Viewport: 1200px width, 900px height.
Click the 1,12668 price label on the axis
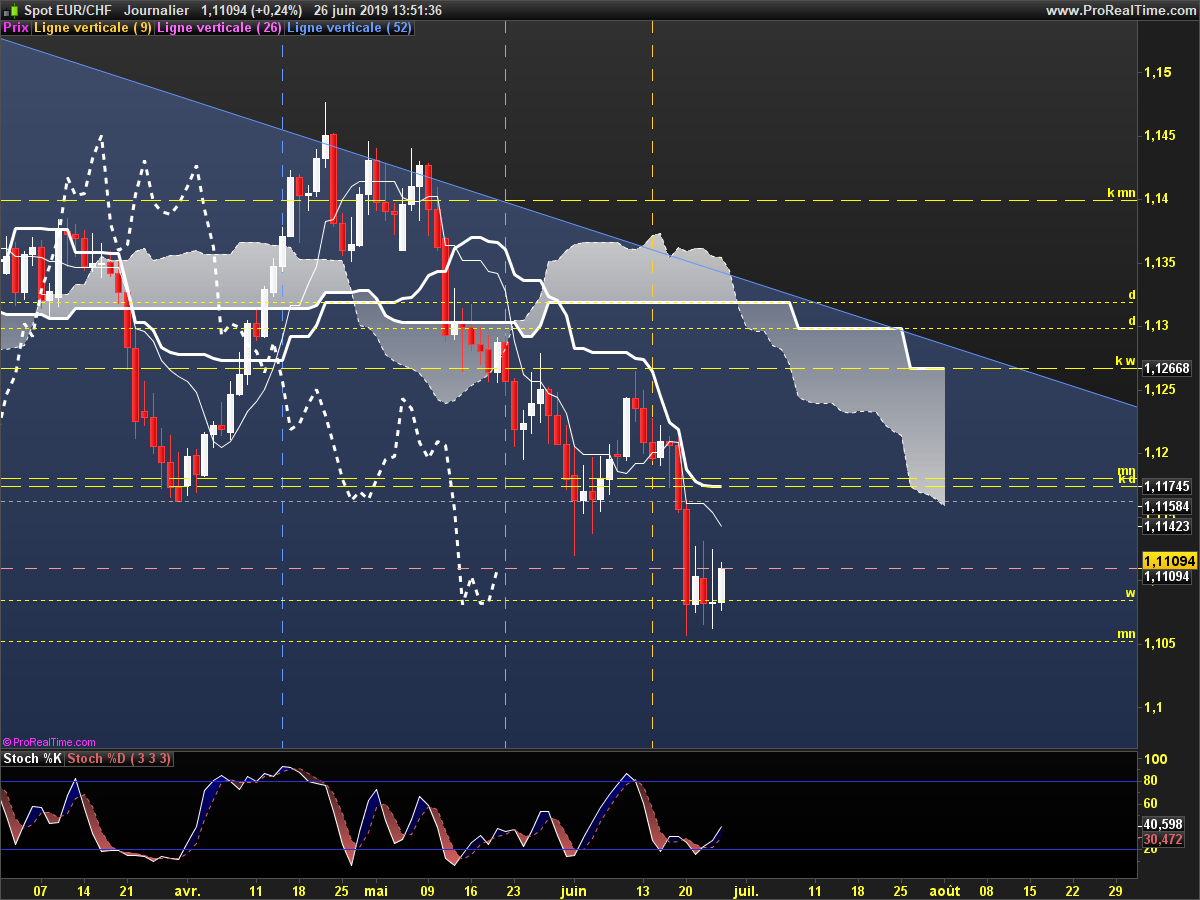[1168, 369]
